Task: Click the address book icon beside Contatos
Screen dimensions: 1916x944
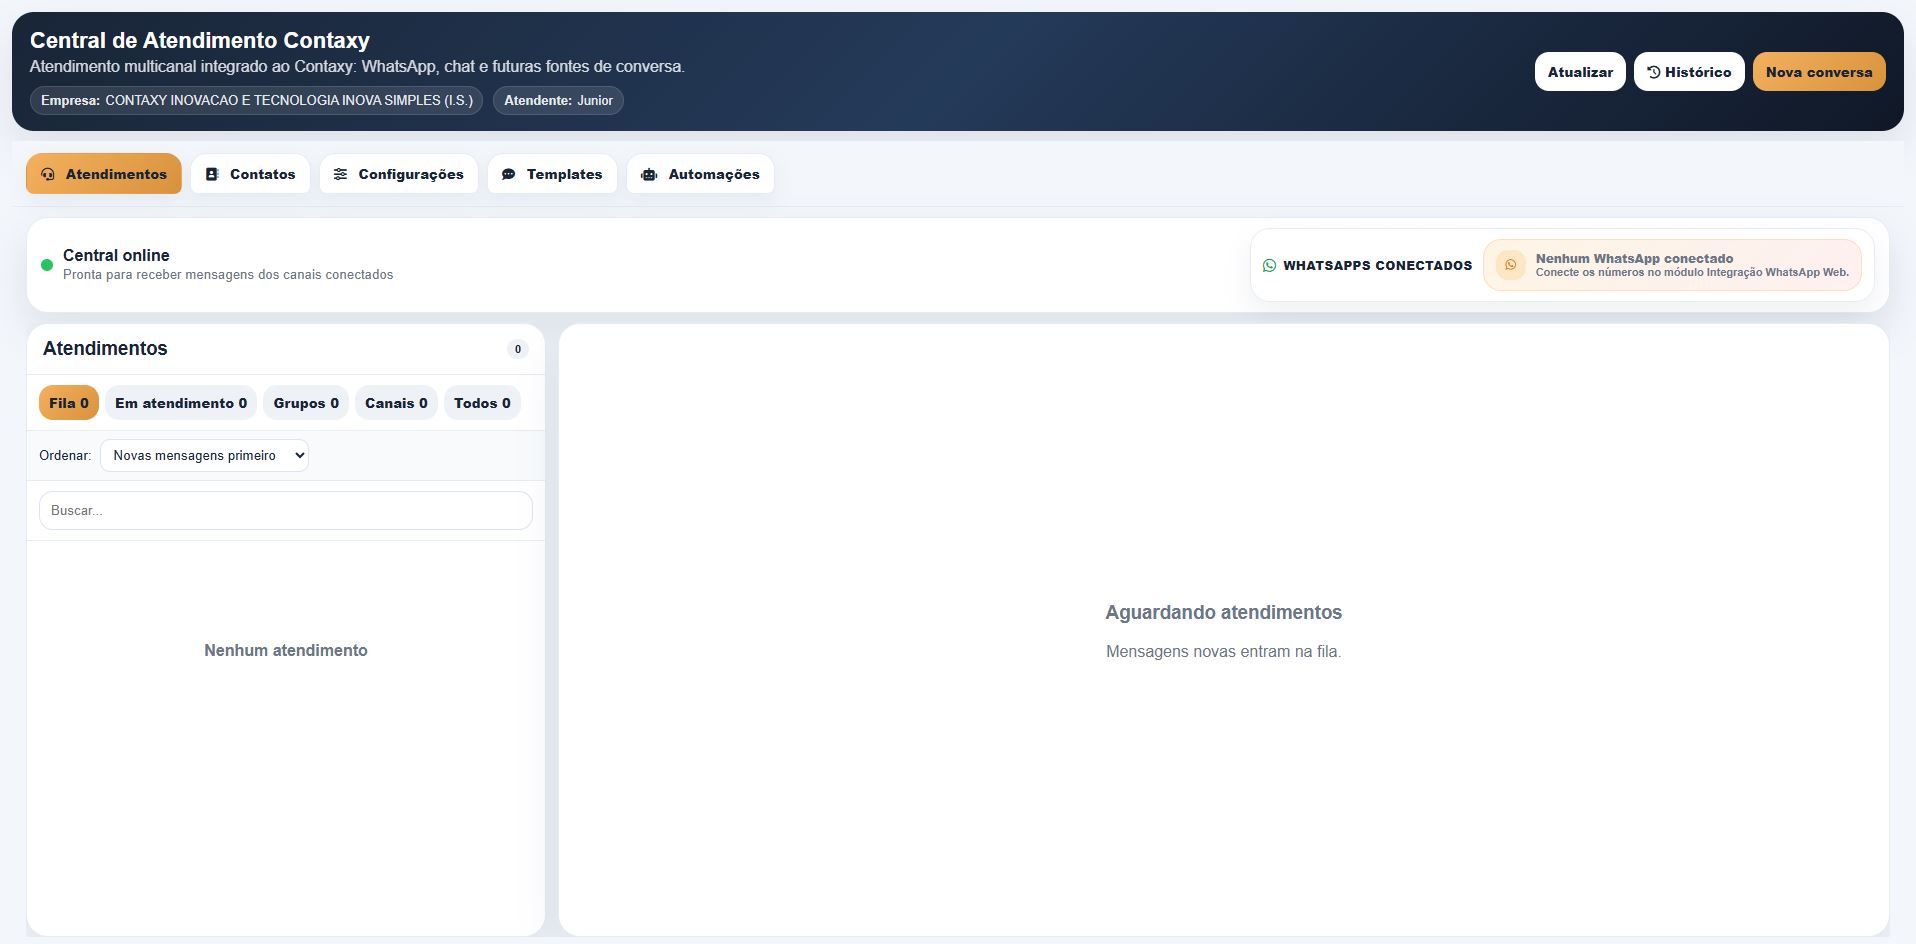Action: [212, 174]
